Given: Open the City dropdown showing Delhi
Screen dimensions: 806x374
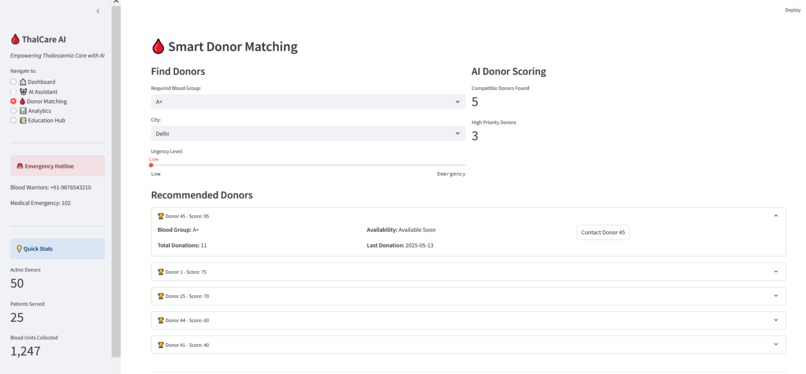Looking at the screenshot, I should tap(308, 134).
